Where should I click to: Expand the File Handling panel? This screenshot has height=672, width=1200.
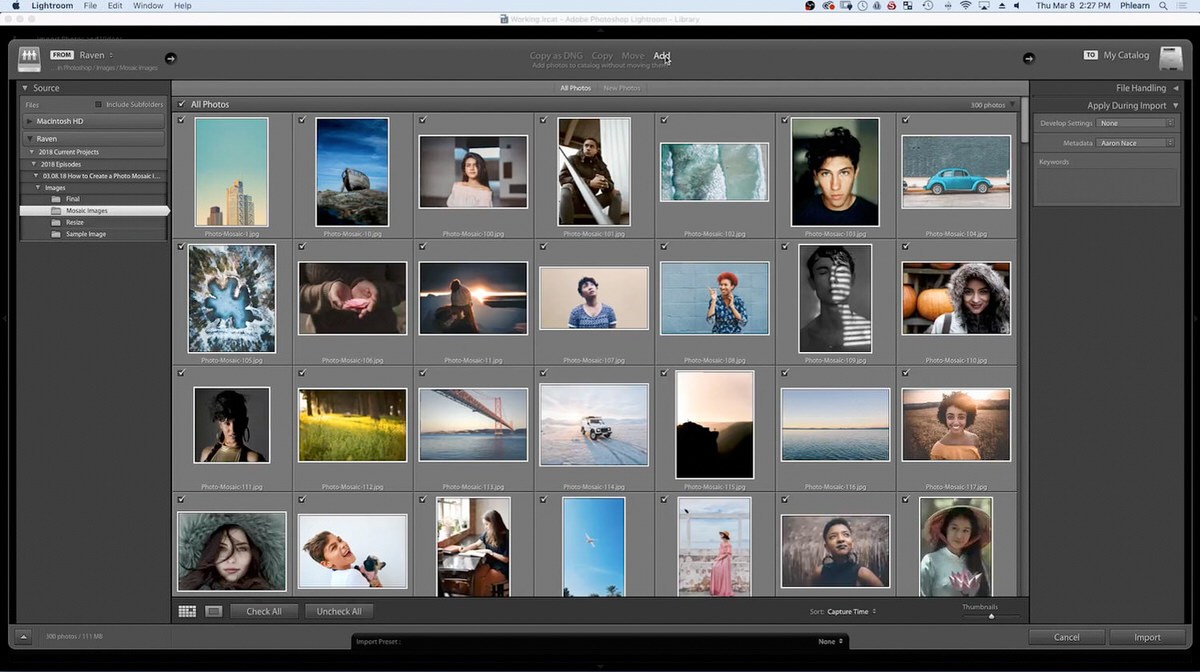pyautogui.click(x=1176, y=88)
